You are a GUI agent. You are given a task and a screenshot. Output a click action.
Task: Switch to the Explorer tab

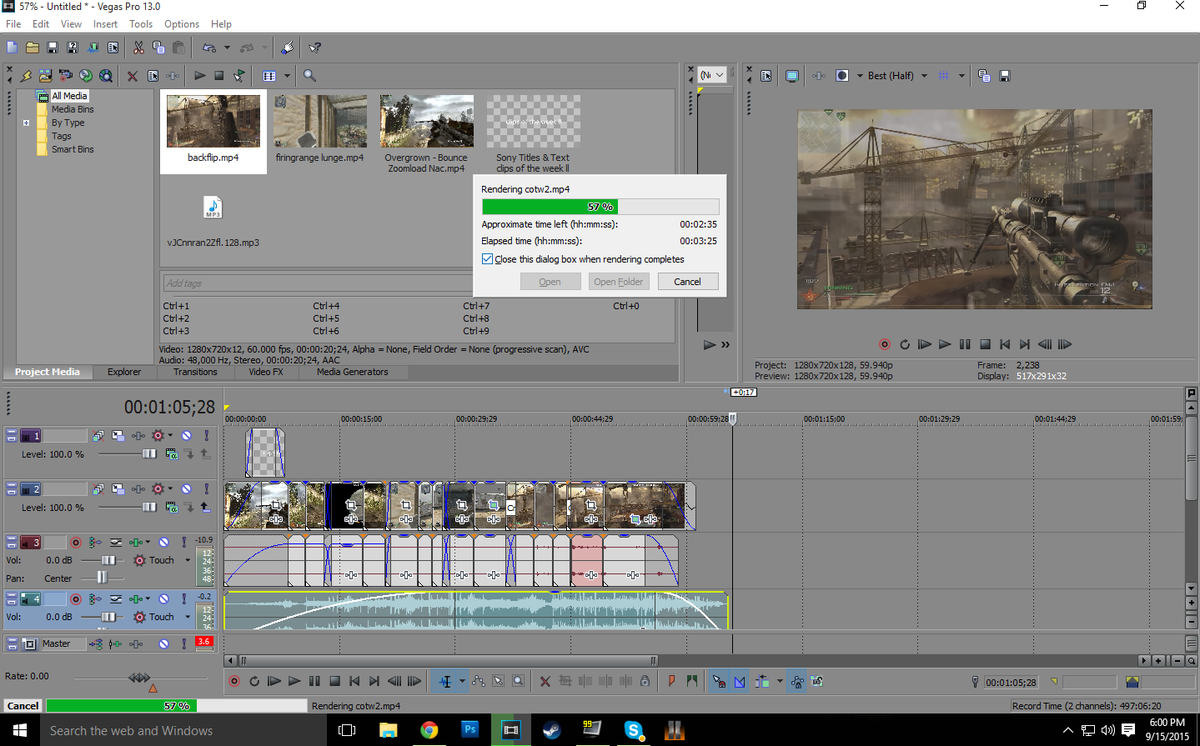pos(124,372)
